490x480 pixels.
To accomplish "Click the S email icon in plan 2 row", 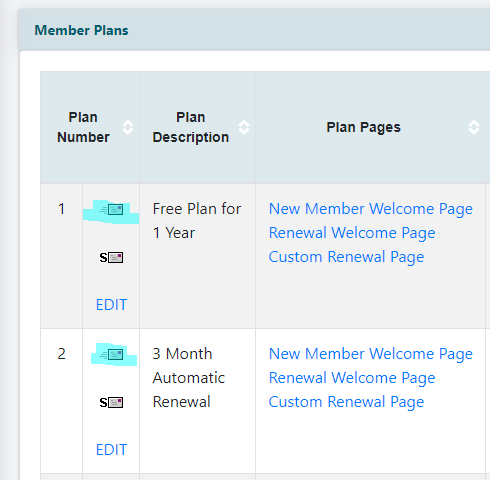I will (111, 403).
